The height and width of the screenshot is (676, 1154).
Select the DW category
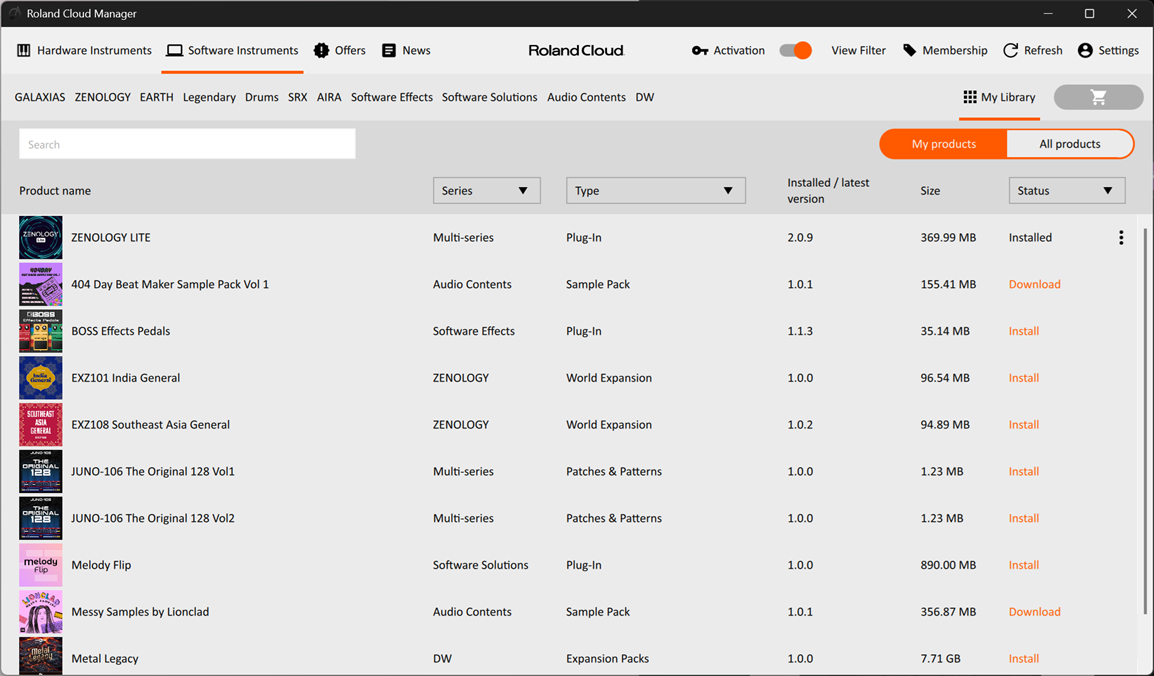pos(645,97)
